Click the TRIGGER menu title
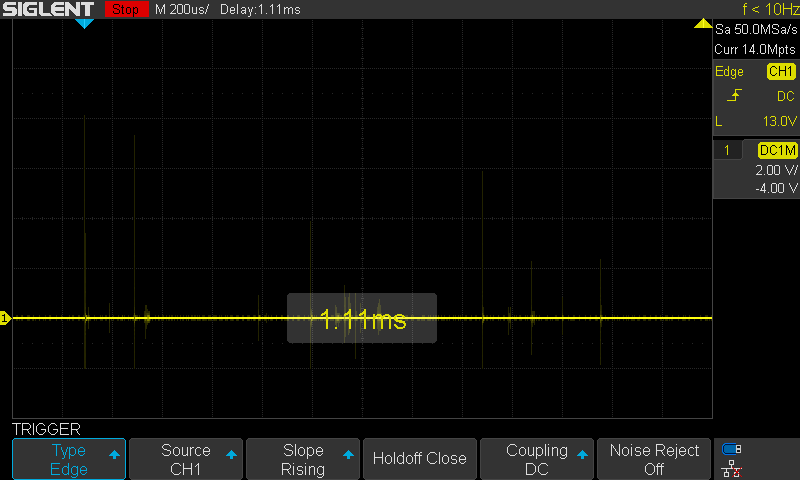The image size is (800, 480). 46,429
